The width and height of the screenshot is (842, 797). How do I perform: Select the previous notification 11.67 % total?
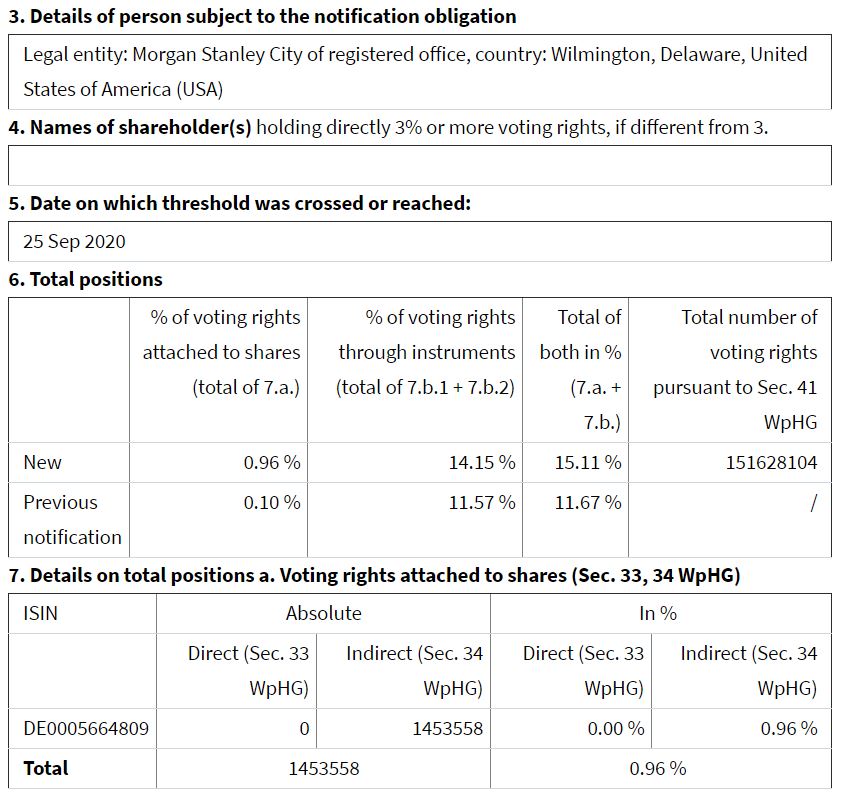pos(588,502)
